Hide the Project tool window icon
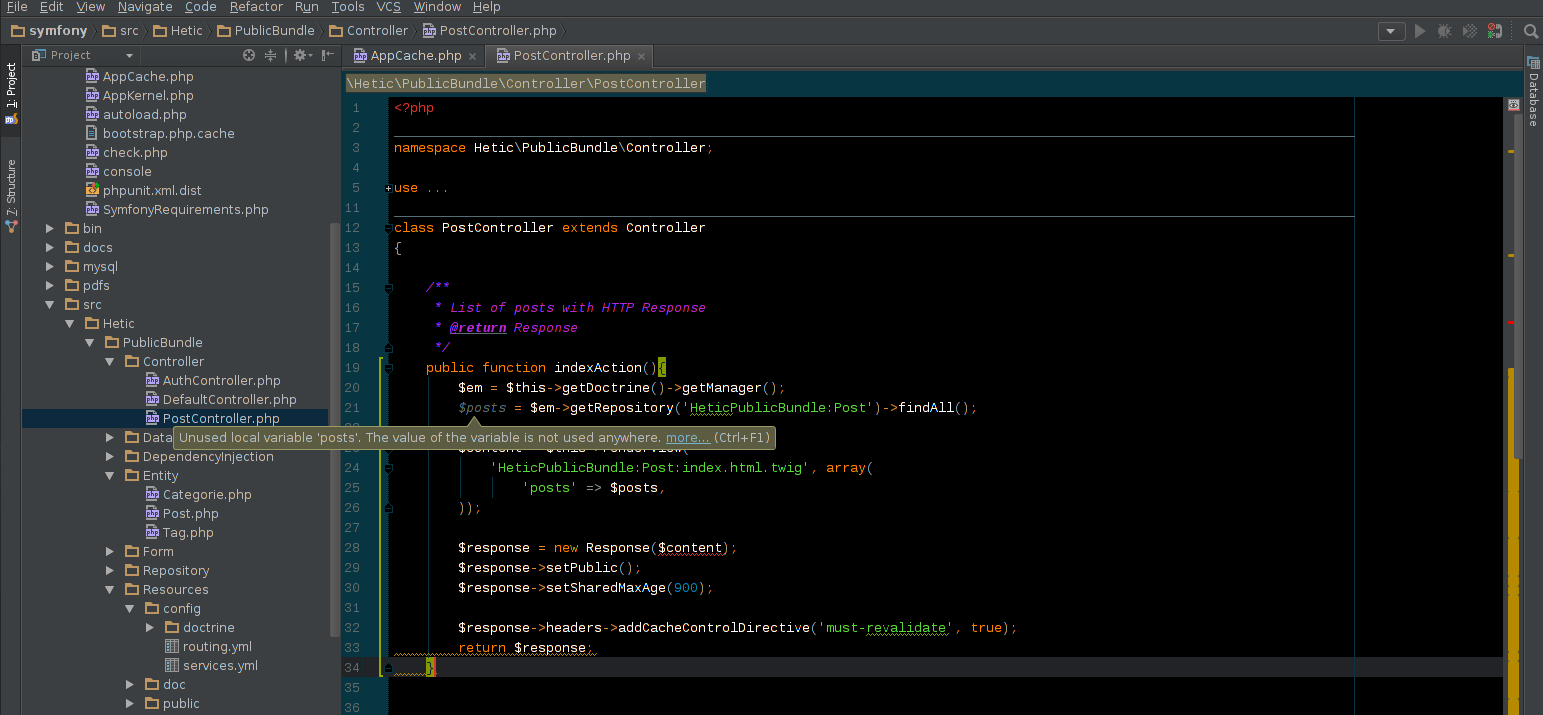This screenshot has height=715, width=1543. coord(326,55)
